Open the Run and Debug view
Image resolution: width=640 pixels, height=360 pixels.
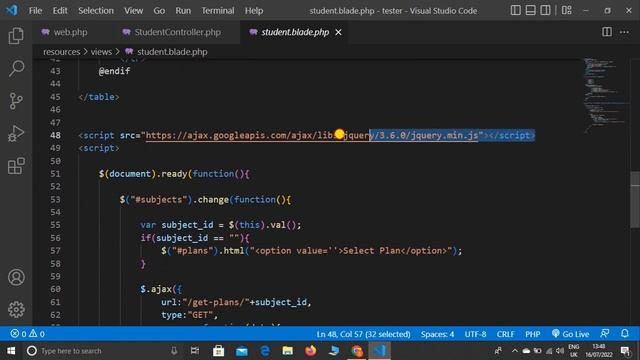pos(16,133)
